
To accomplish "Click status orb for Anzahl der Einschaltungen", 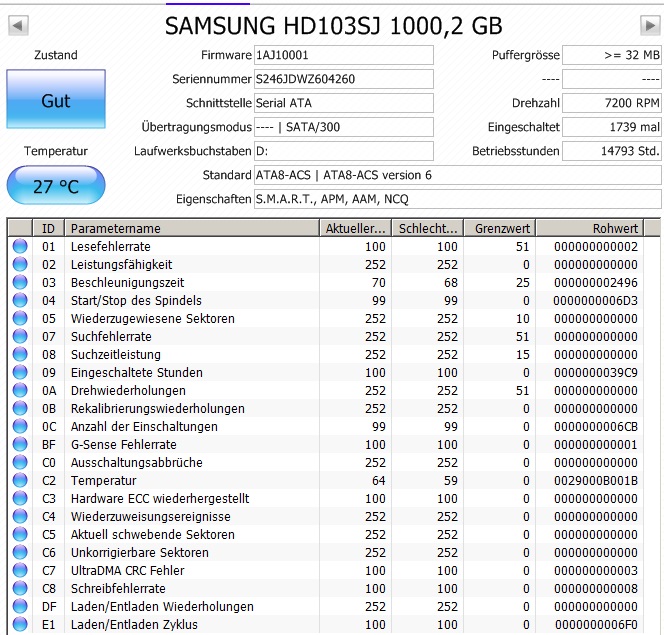I will [20, 426].
